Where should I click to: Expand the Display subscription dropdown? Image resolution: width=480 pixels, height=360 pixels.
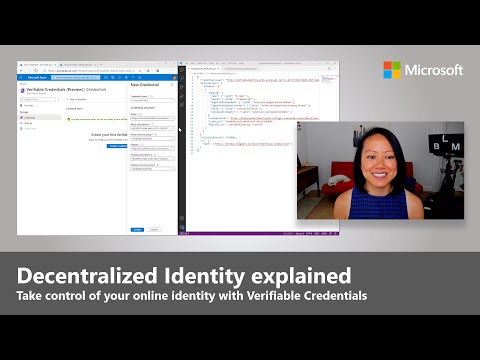click(x=152, y=159)
